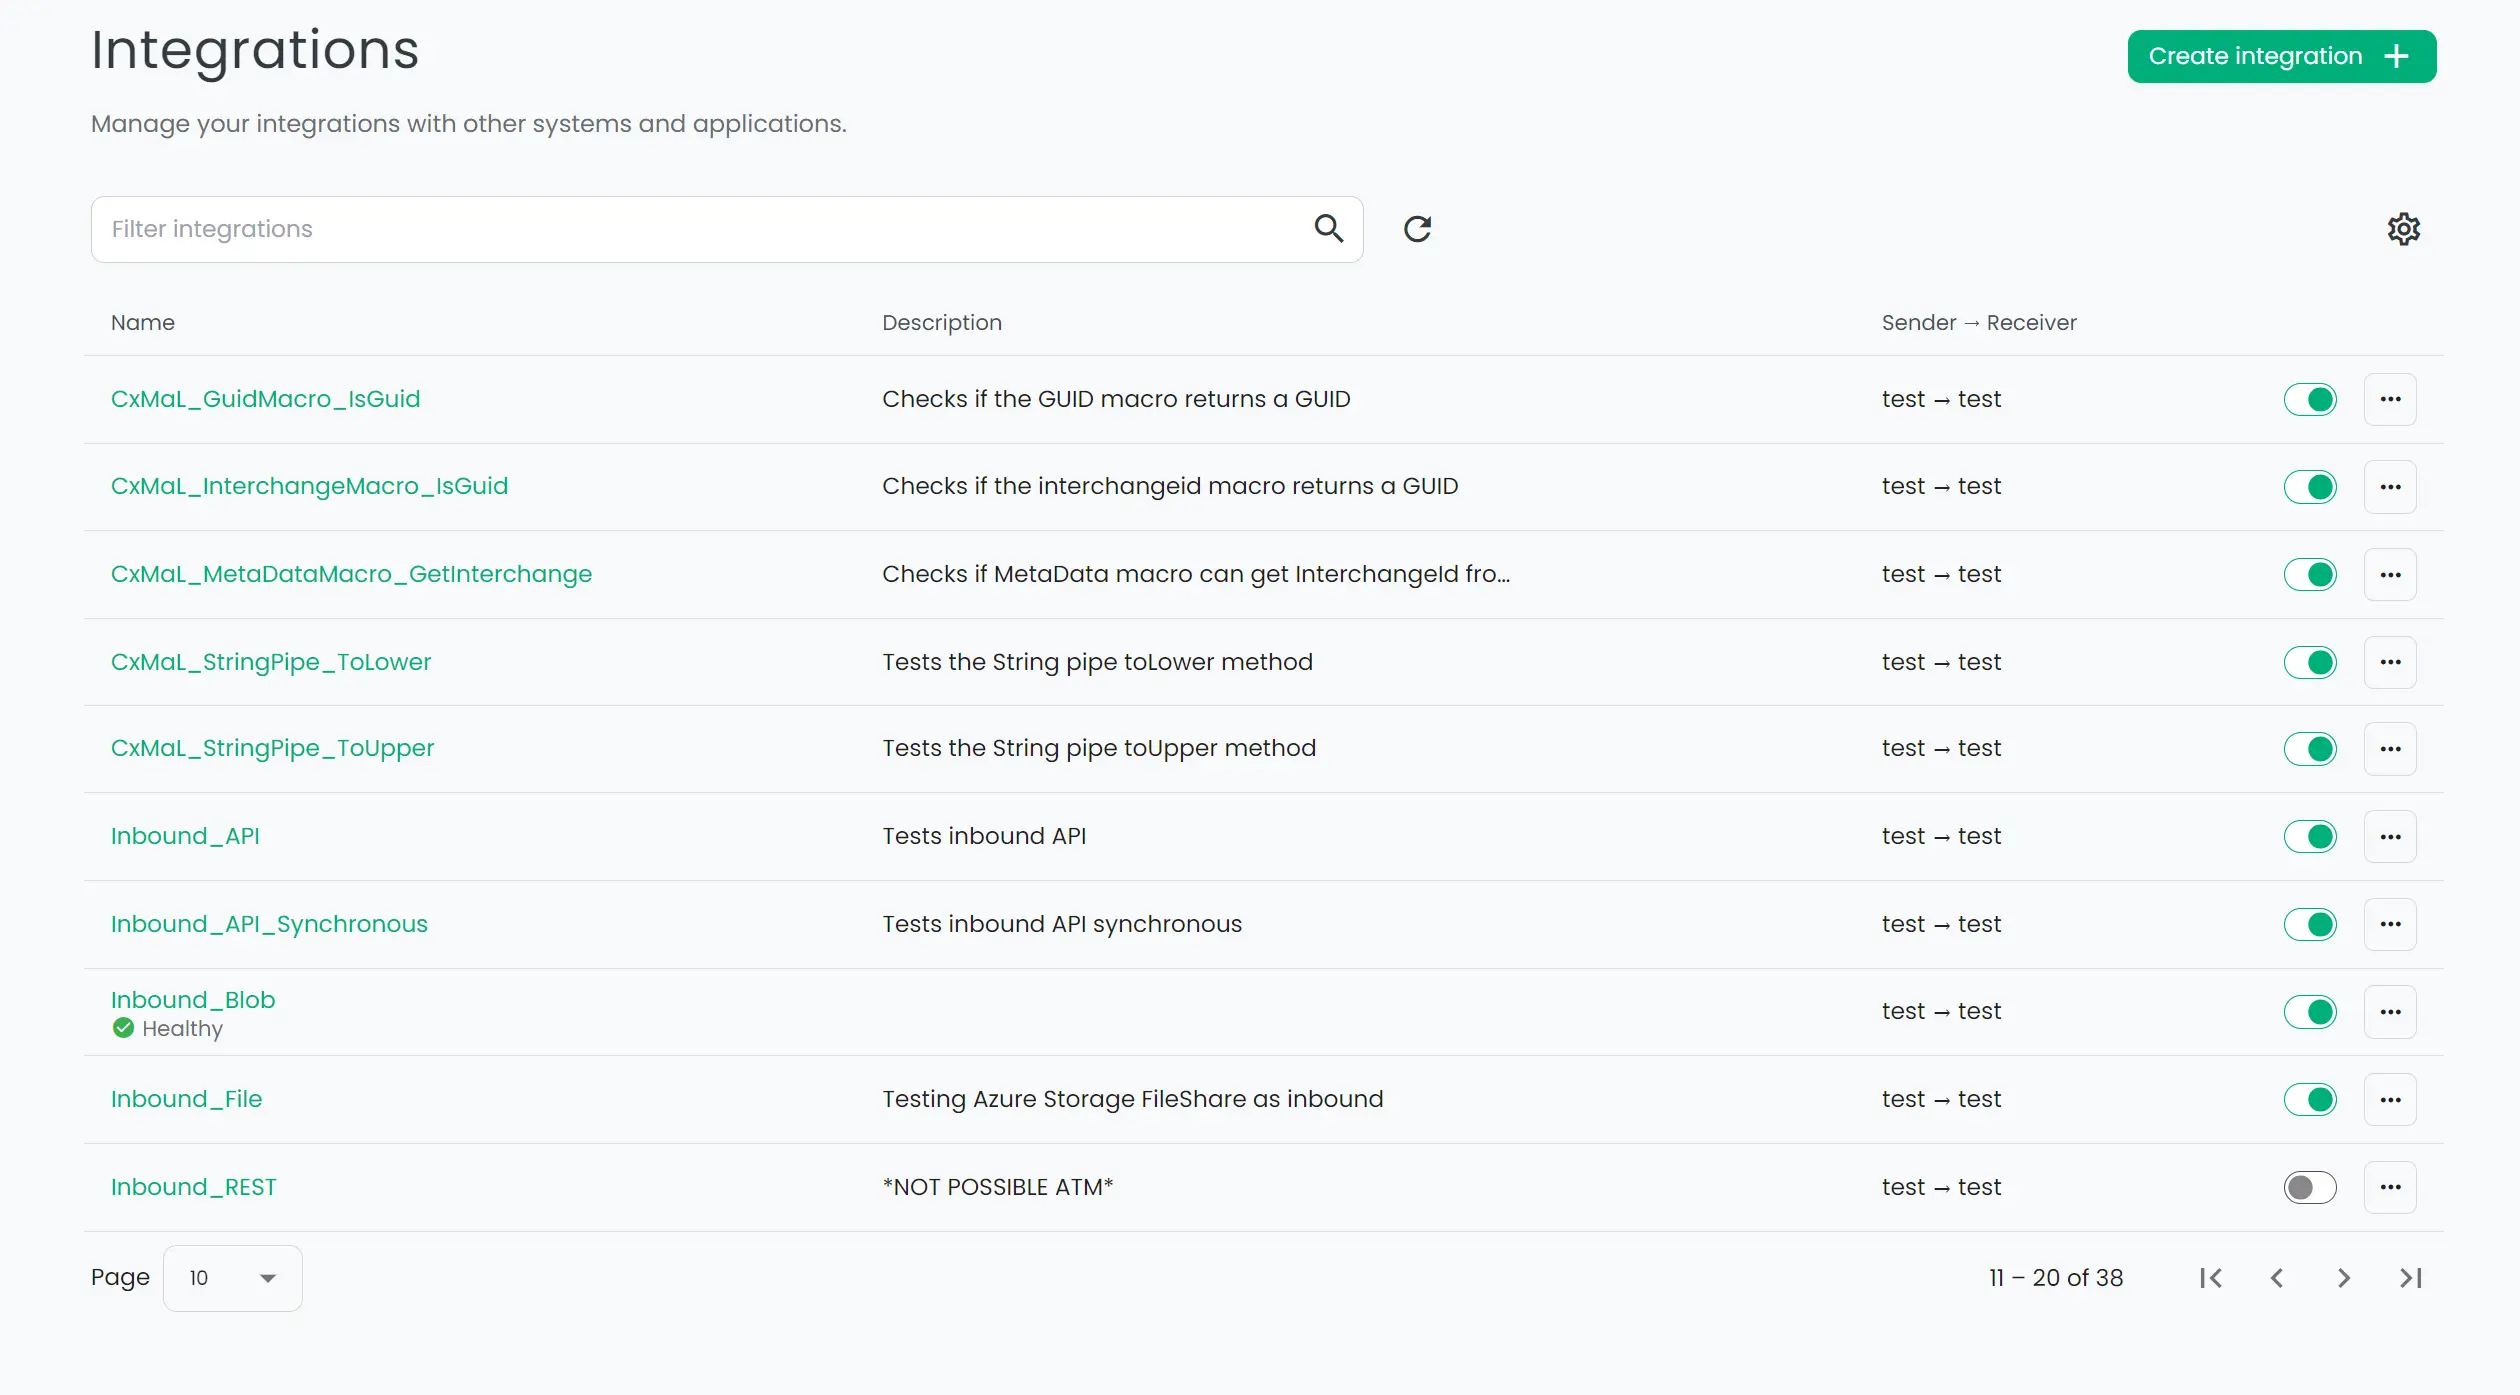Select the Name column header
The height and width of the screenshot is (1395, 2520).
(x=143, y=323)
